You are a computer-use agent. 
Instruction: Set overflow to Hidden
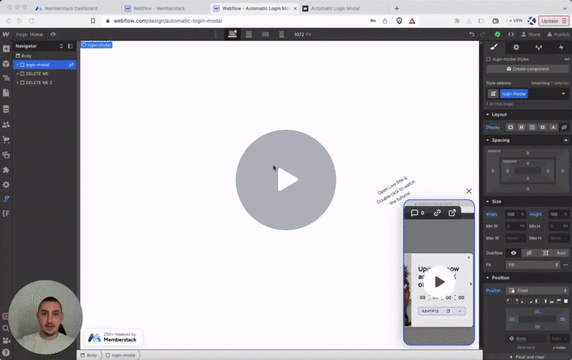529,253
